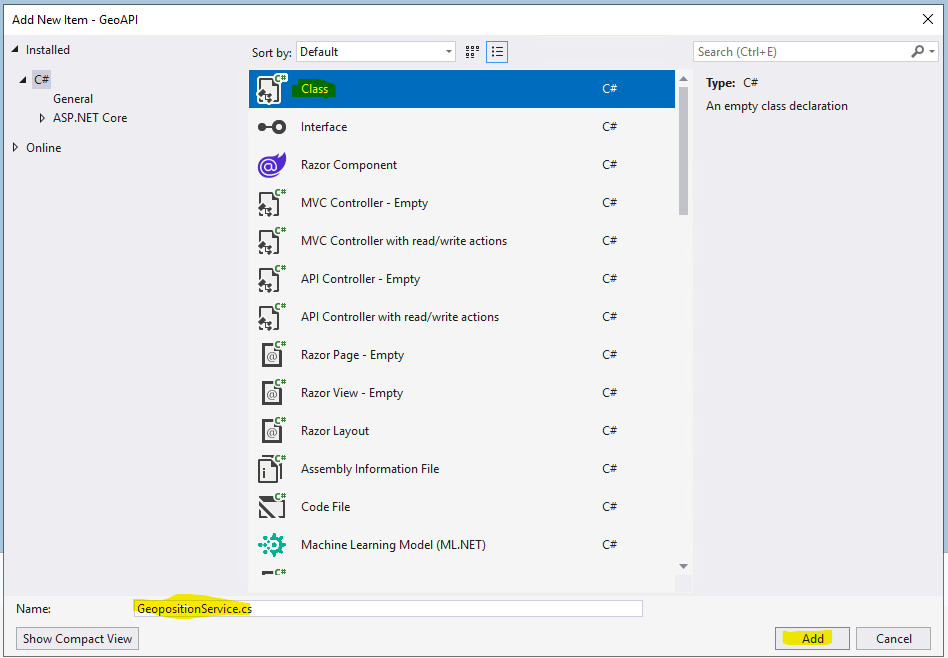Select the Interface template icon
This screenshot has width=948, height=658.
coord(271,127)
